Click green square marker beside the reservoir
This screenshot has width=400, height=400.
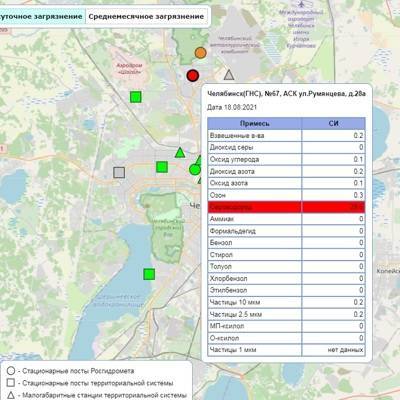(x=149, y=274)
